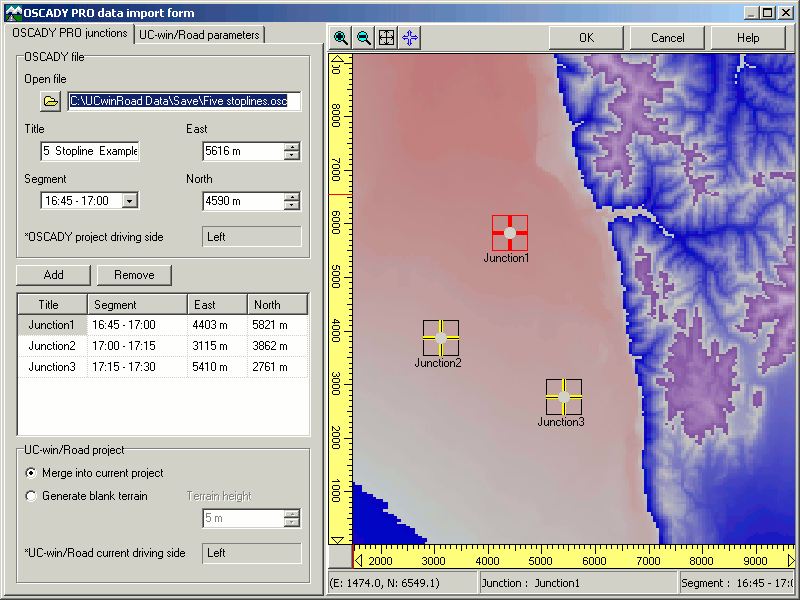Click the OSCADY project driving side Left field
Screen dimensions: 800x600
point(252,237)
